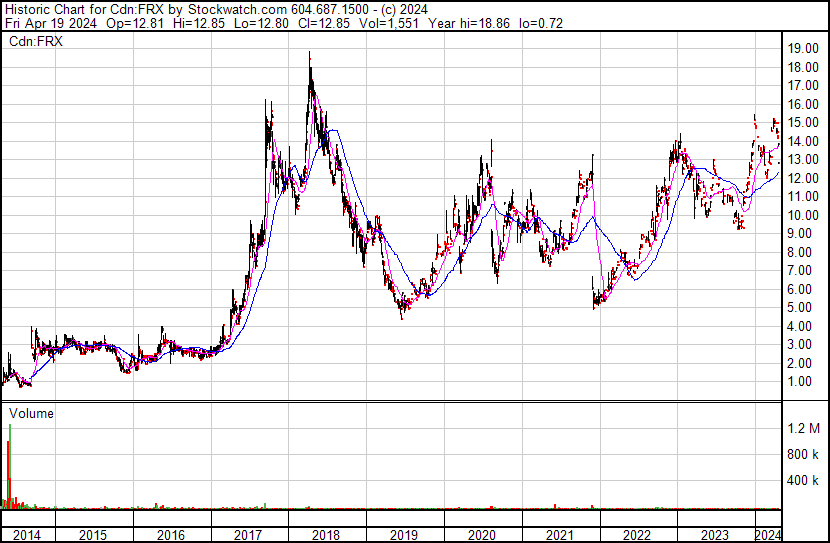Click the 19.00 price axis label
Screen dimensions: 830x543
click(804, 48)
